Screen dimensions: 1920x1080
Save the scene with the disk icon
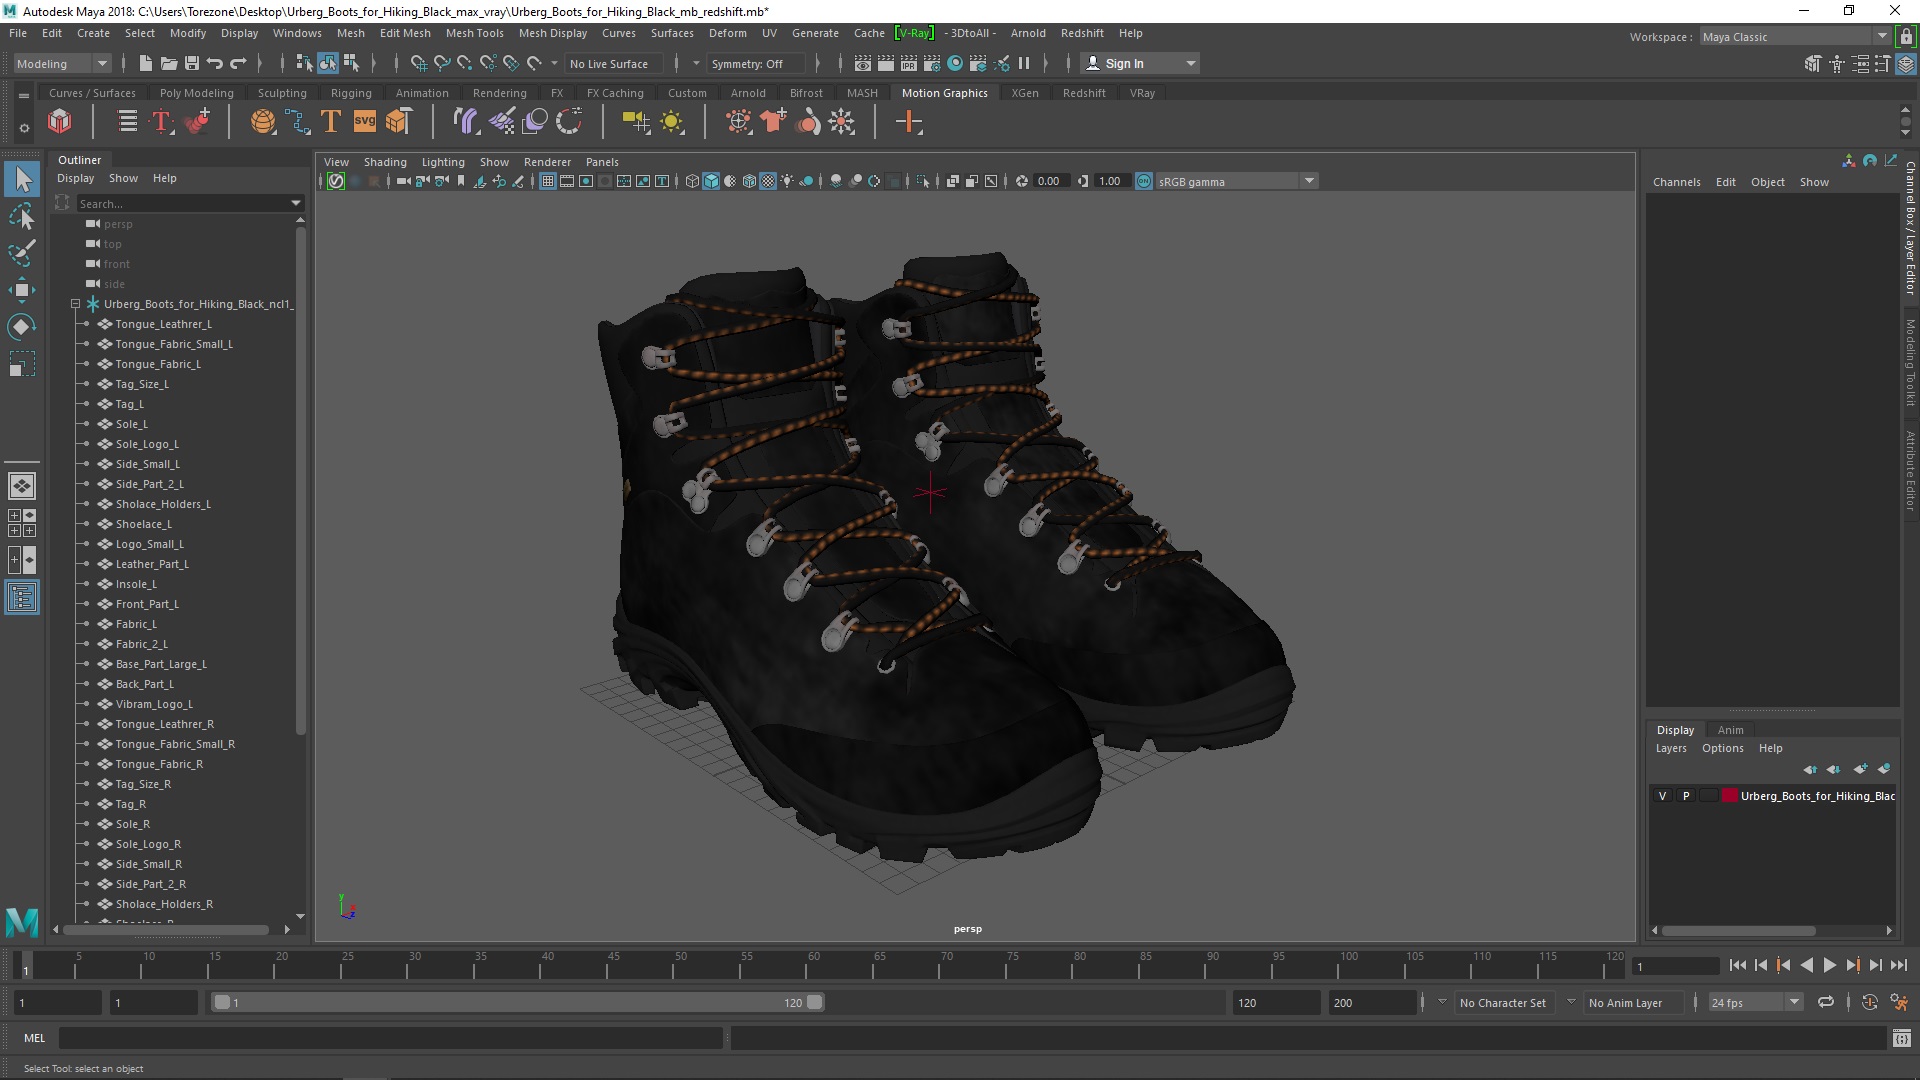point(192,63)
